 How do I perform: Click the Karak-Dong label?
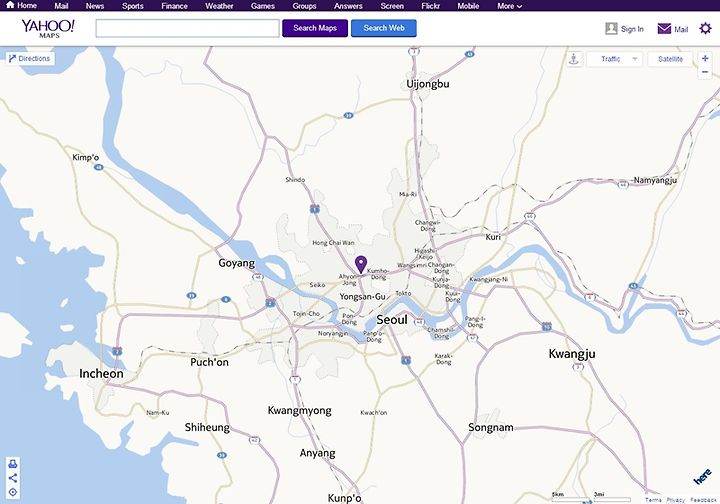(444, 359)
